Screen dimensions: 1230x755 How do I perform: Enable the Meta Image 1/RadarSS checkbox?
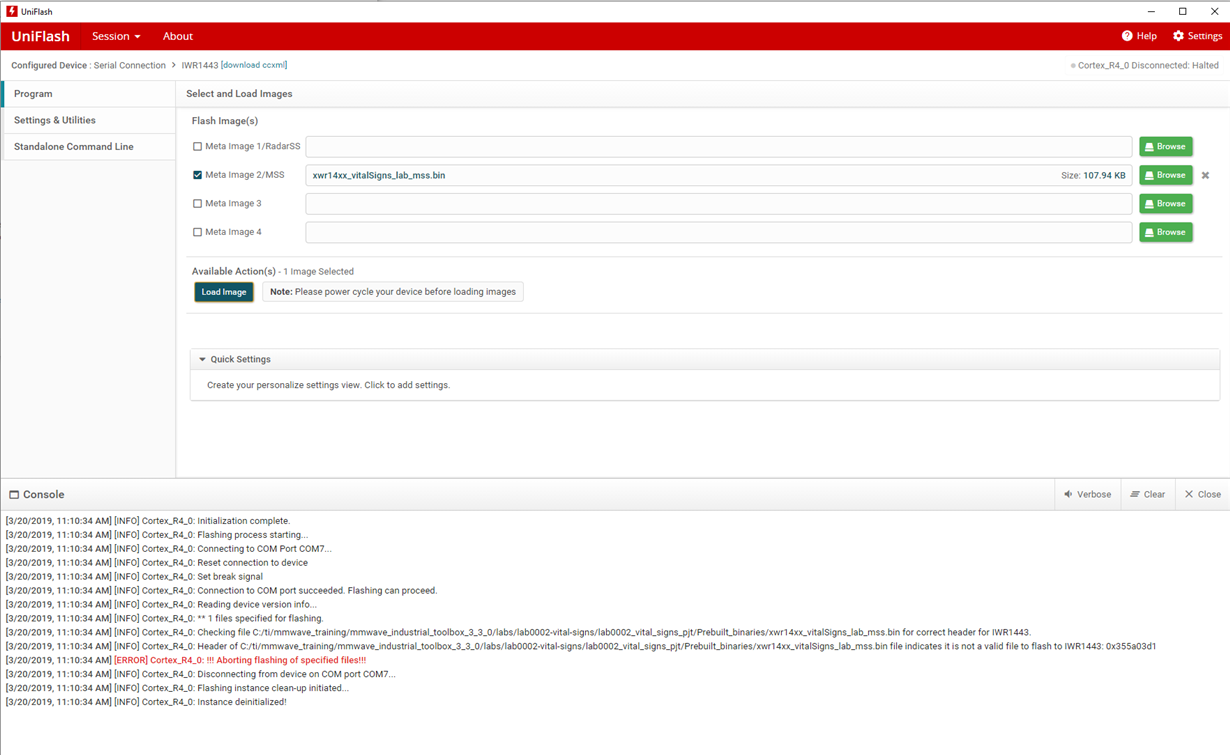point(197,147)
